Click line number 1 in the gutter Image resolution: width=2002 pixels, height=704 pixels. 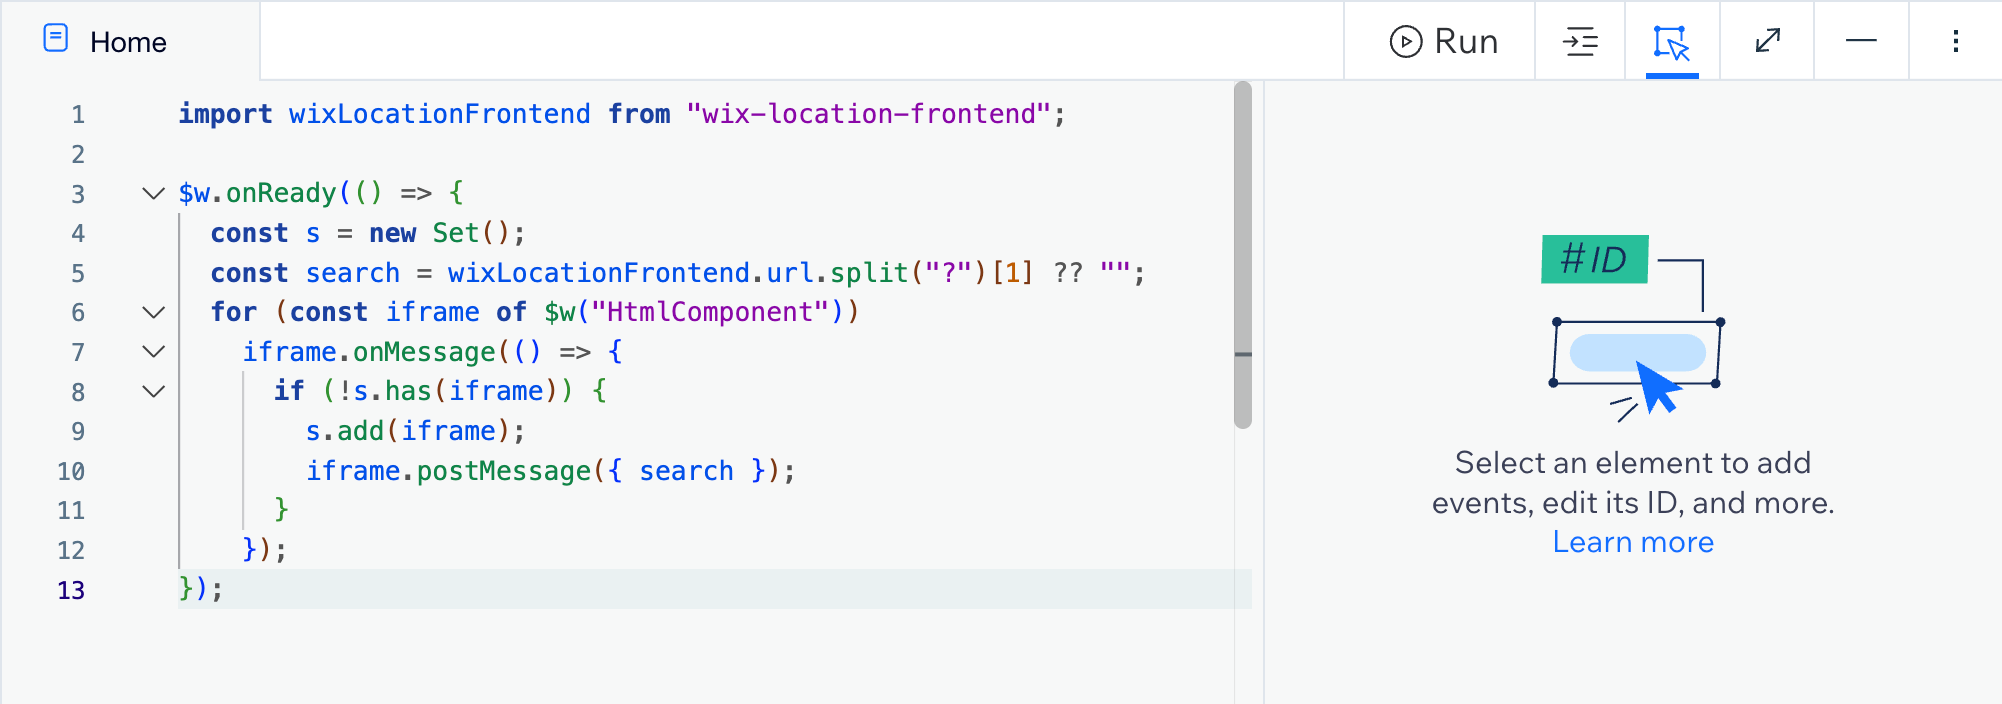point(78,115)
